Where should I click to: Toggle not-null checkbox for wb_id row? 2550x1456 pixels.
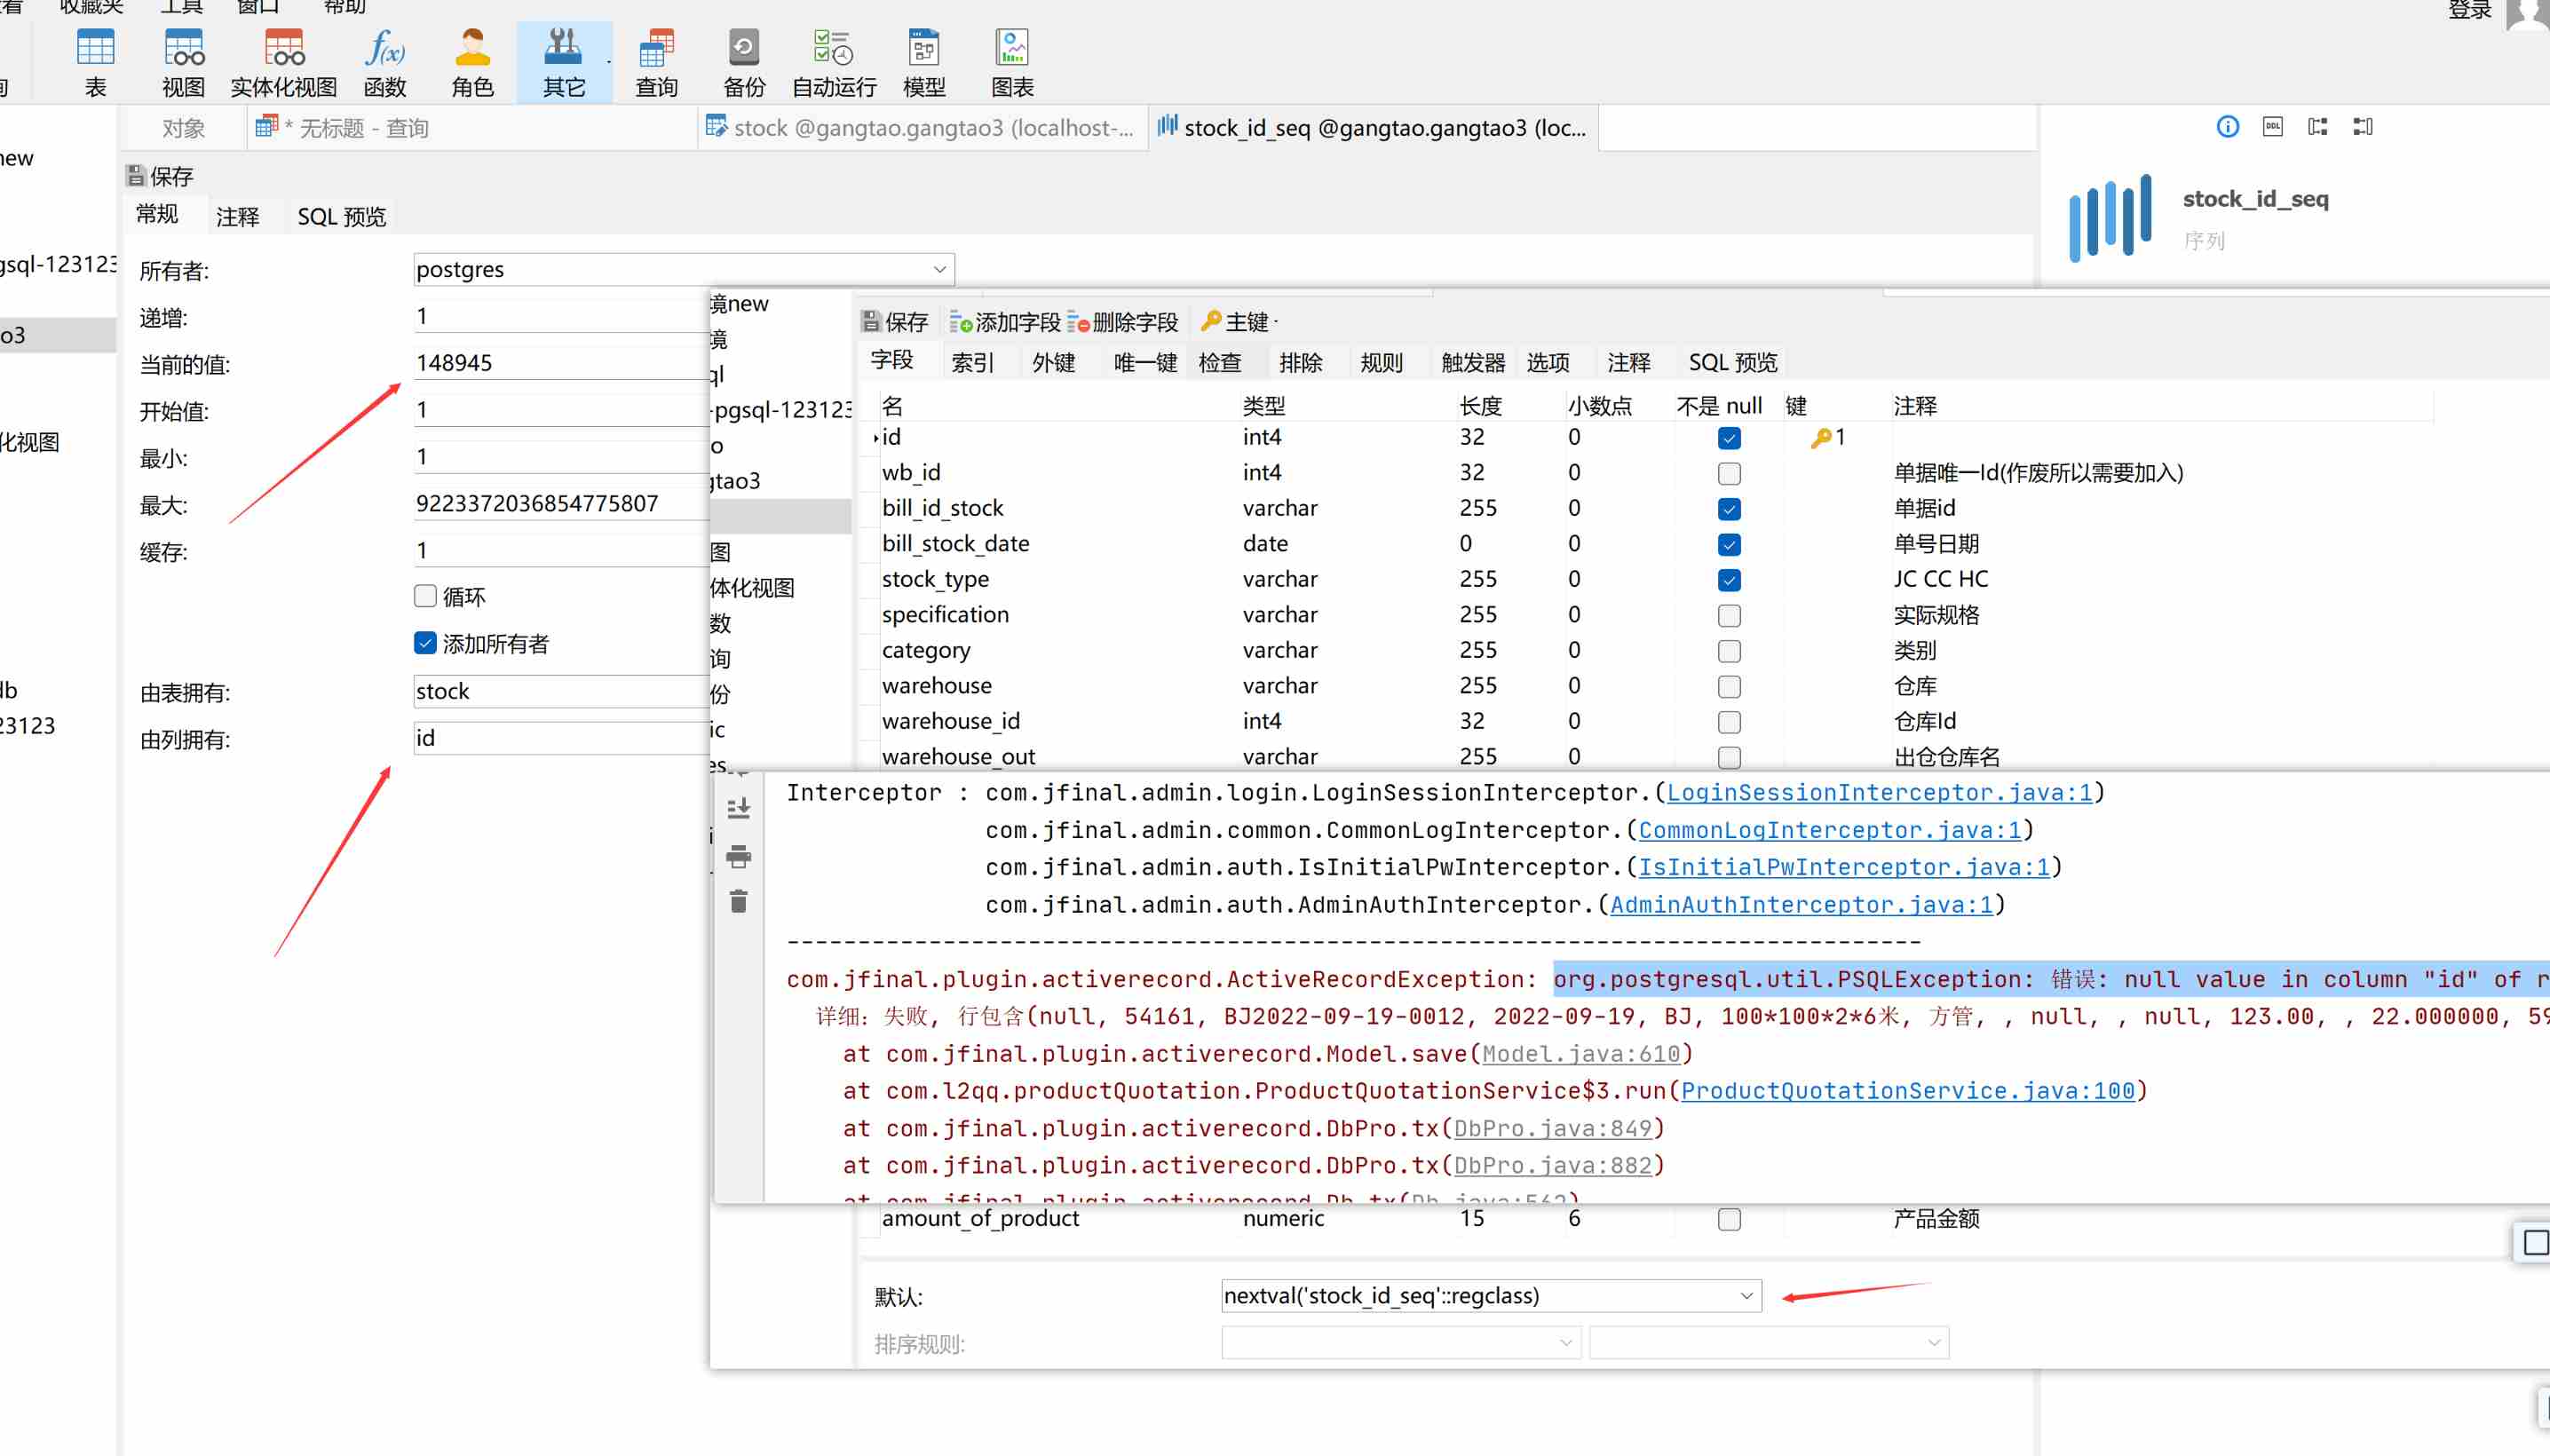tap(1729, 473)
